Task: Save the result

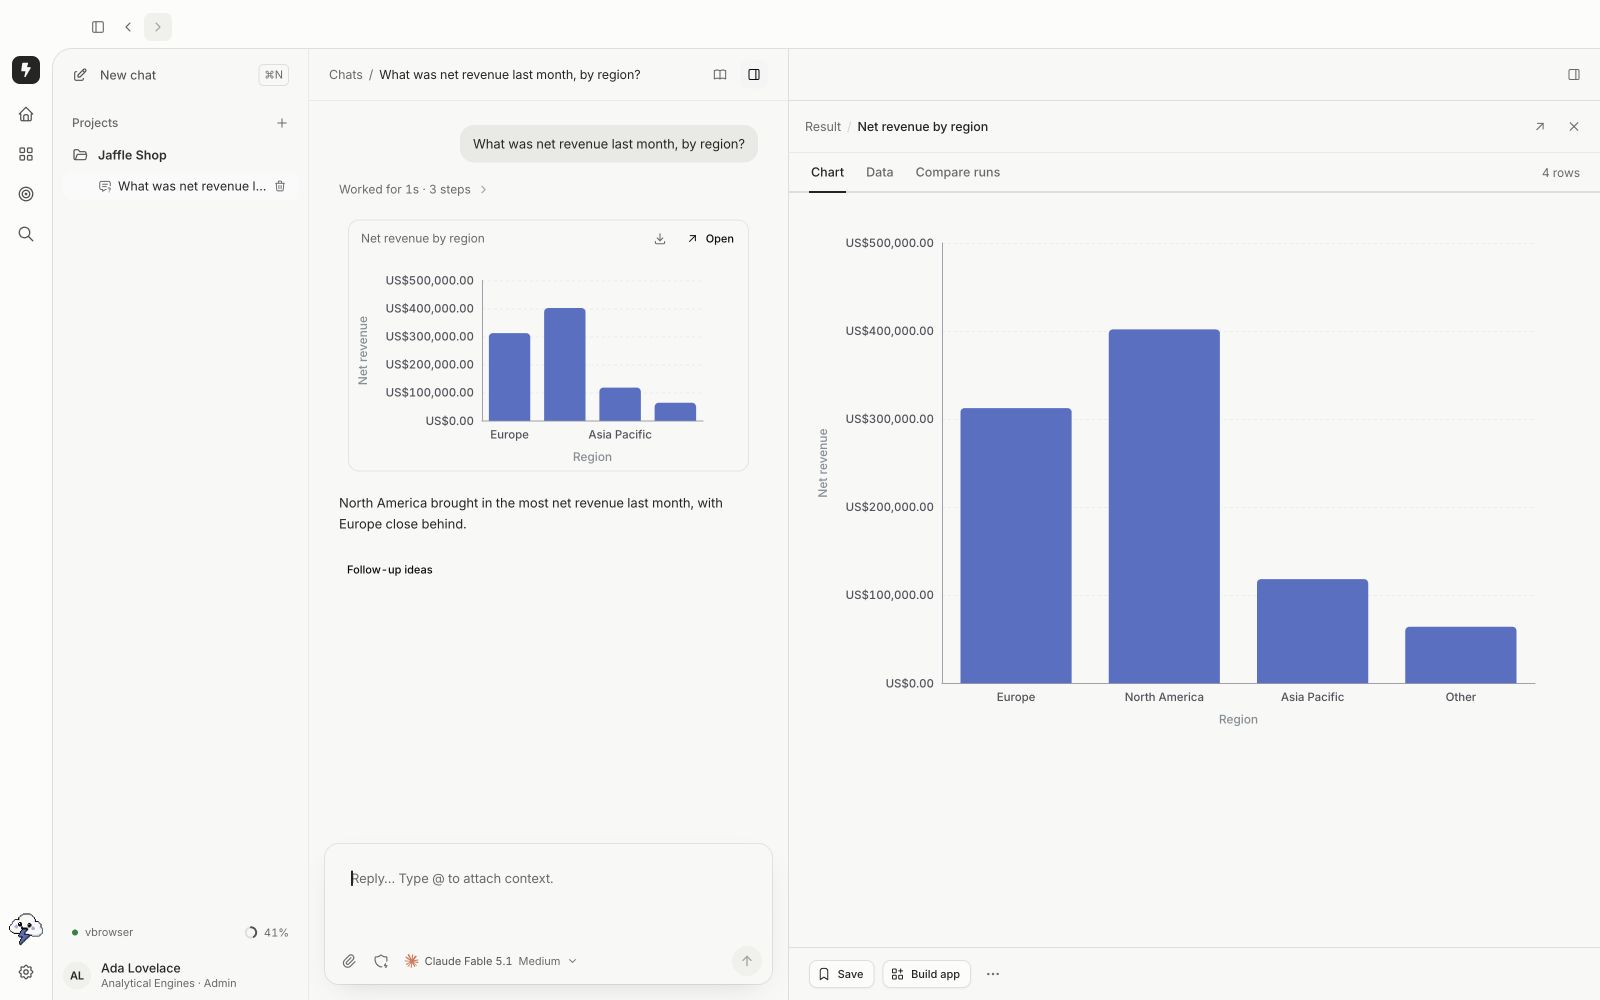Action: pos(841,974)
